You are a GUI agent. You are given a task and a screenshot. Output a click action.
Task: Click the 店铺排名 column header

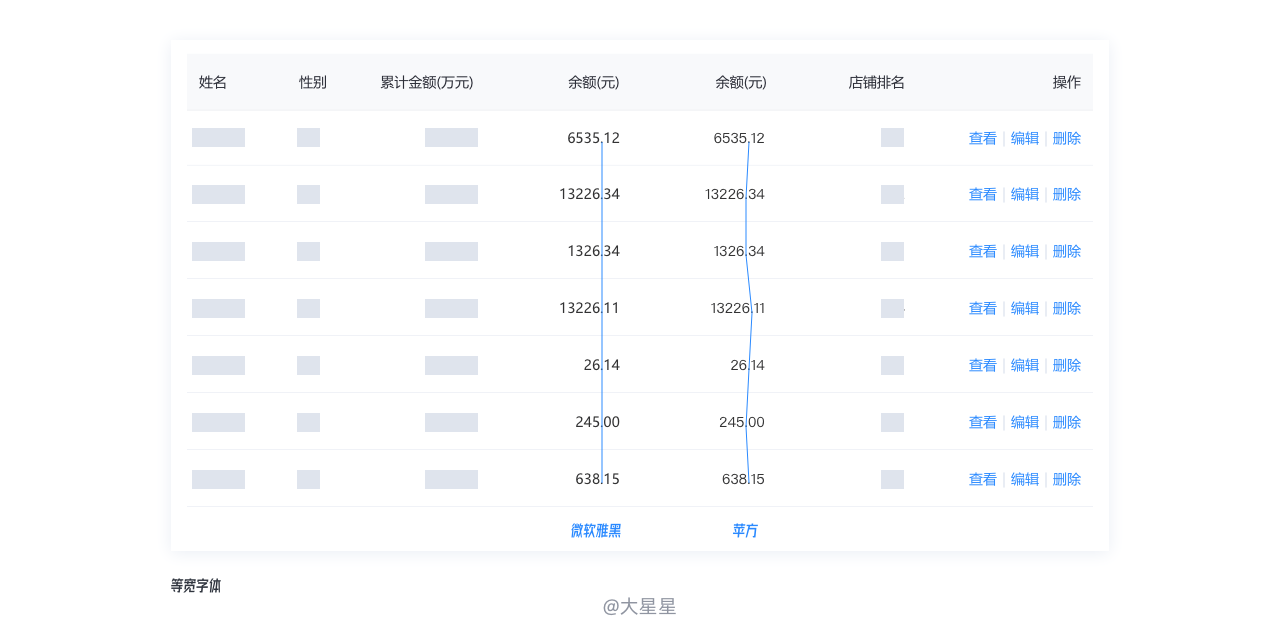(x=877, y=82)
